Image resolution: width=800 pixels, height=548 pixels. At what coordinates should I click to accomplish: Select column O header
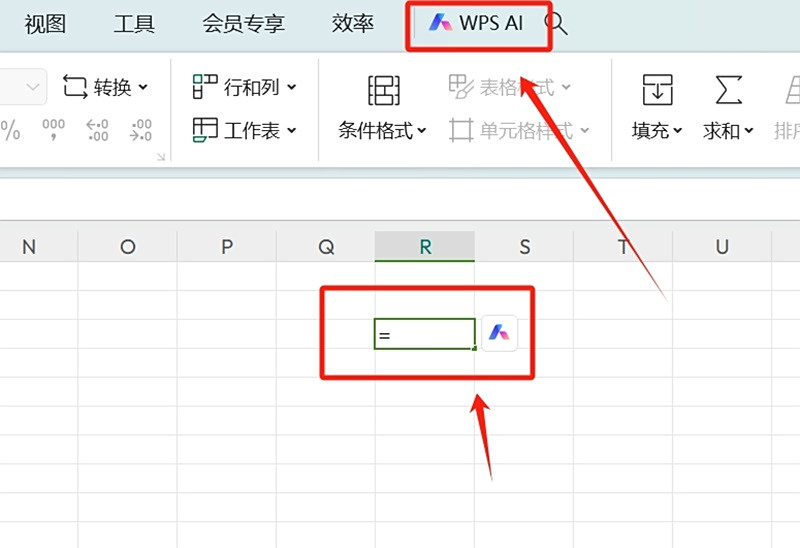pyautogui.click(x=128, y=247)
